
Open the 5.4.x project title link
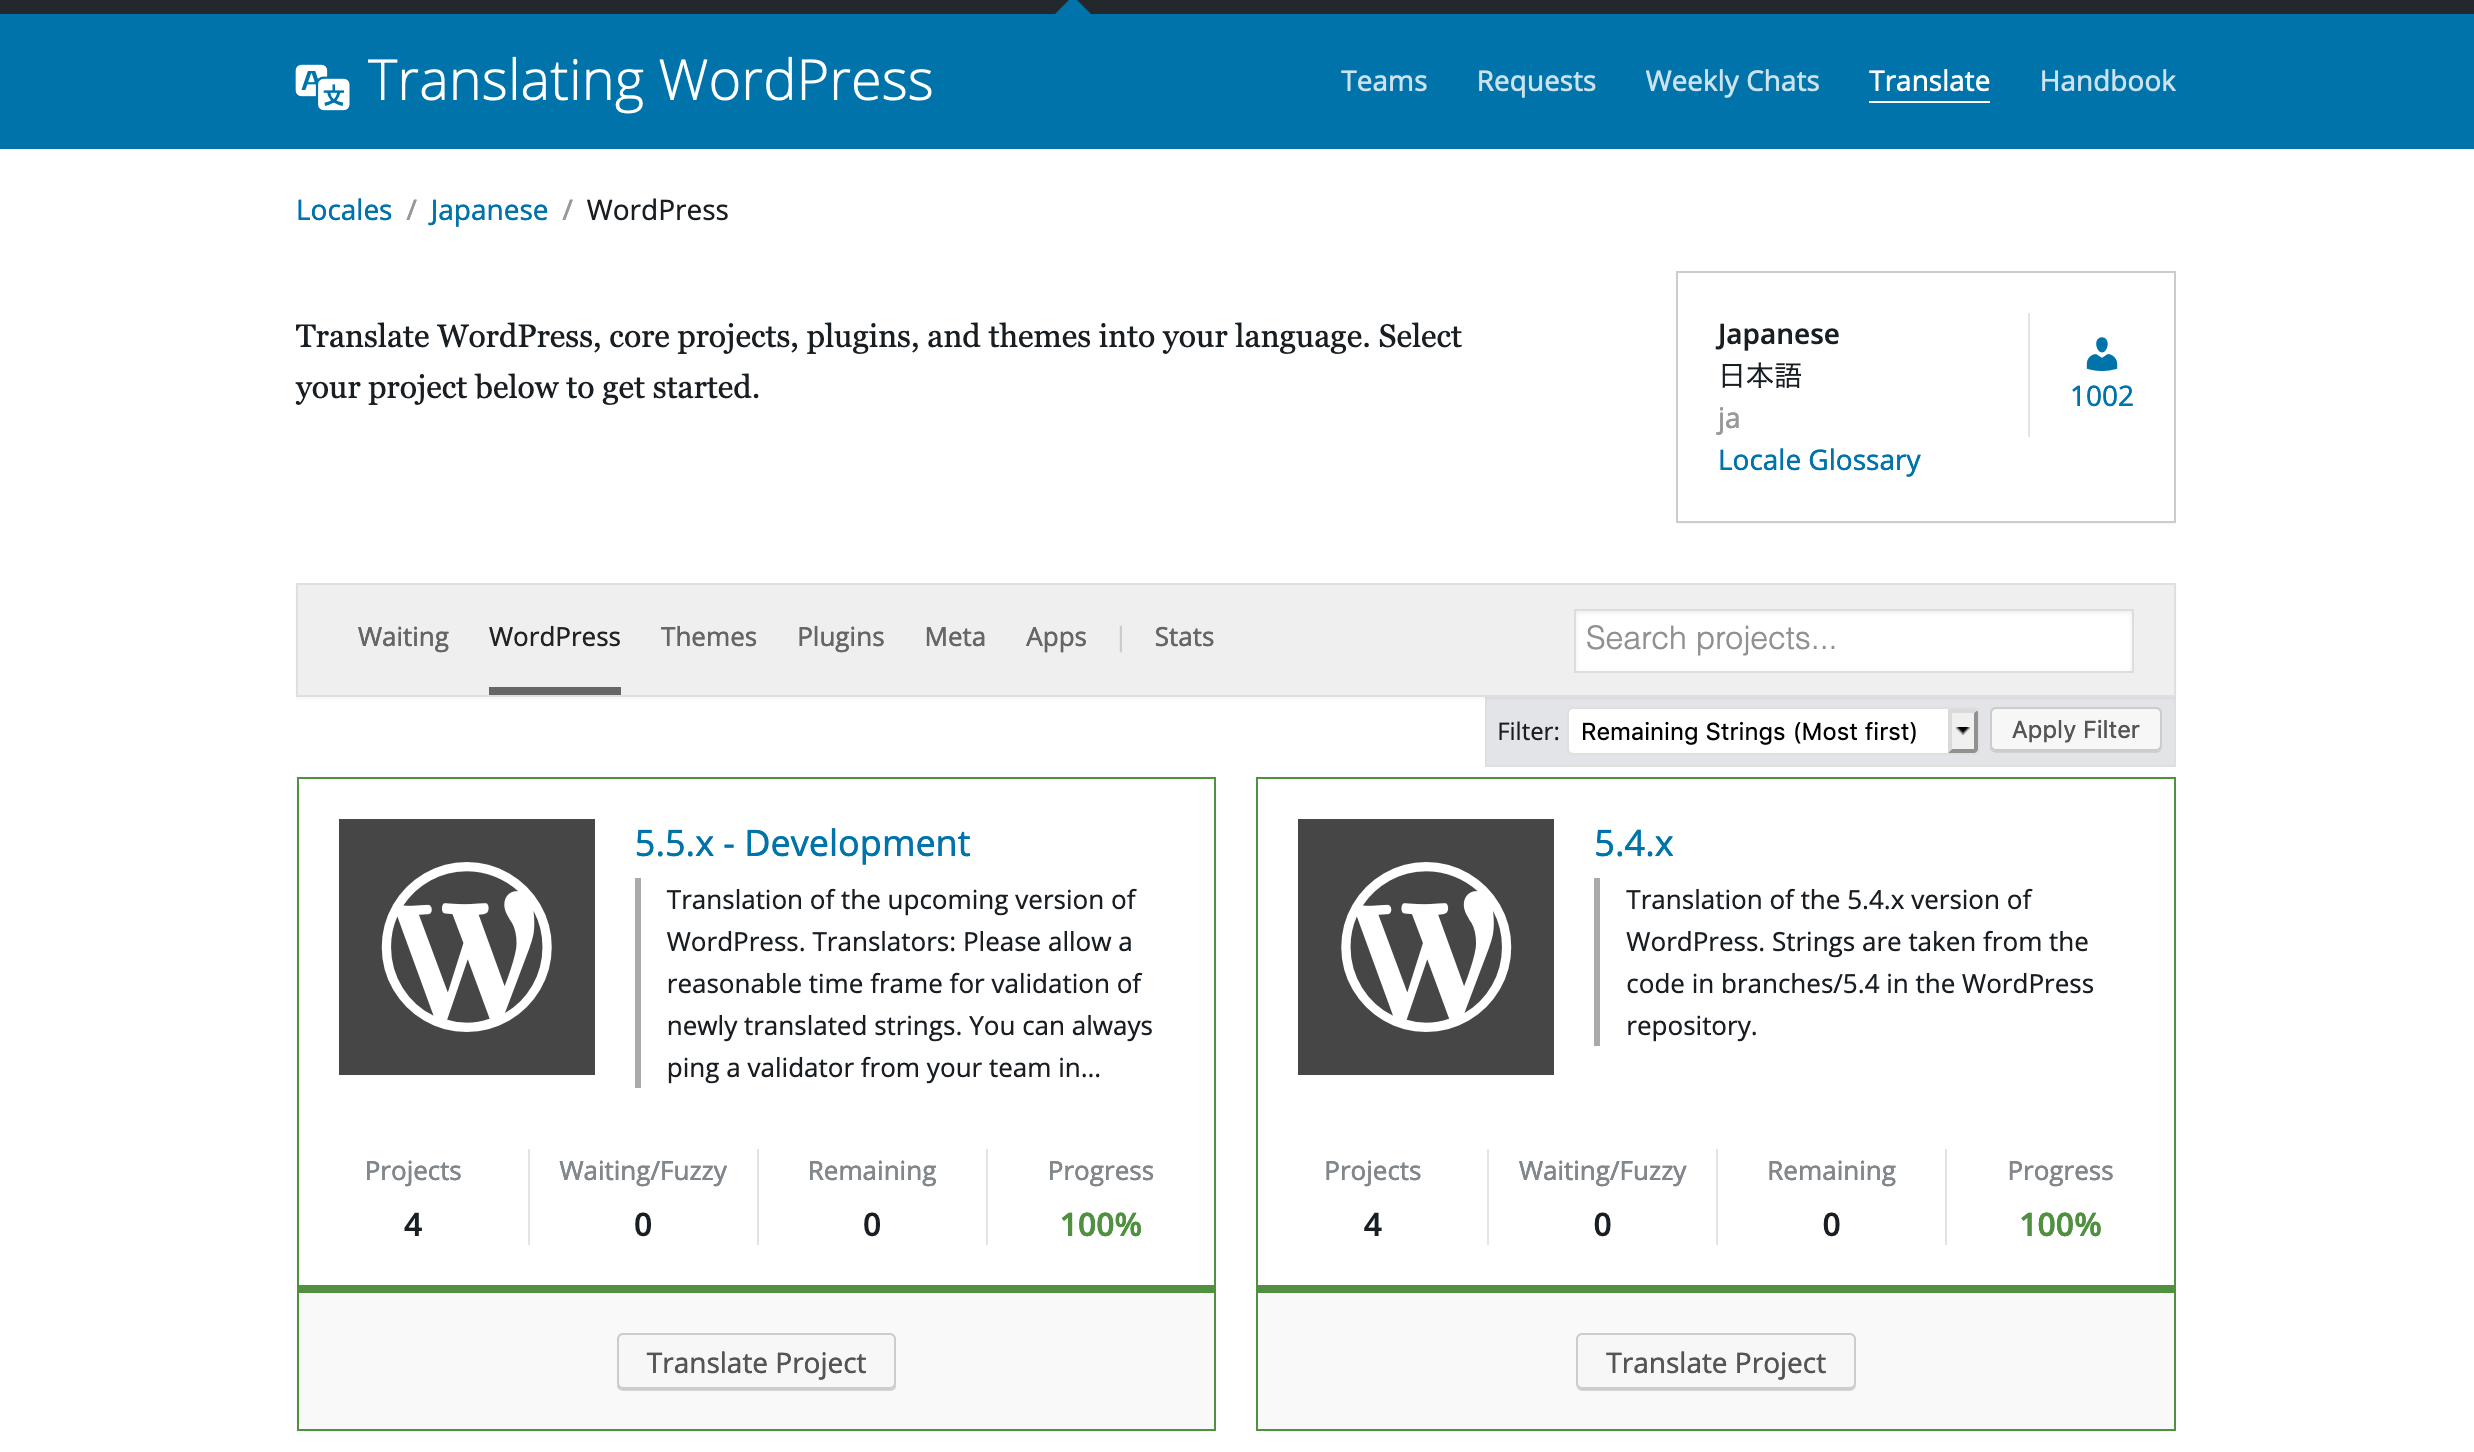(1633, 843)
